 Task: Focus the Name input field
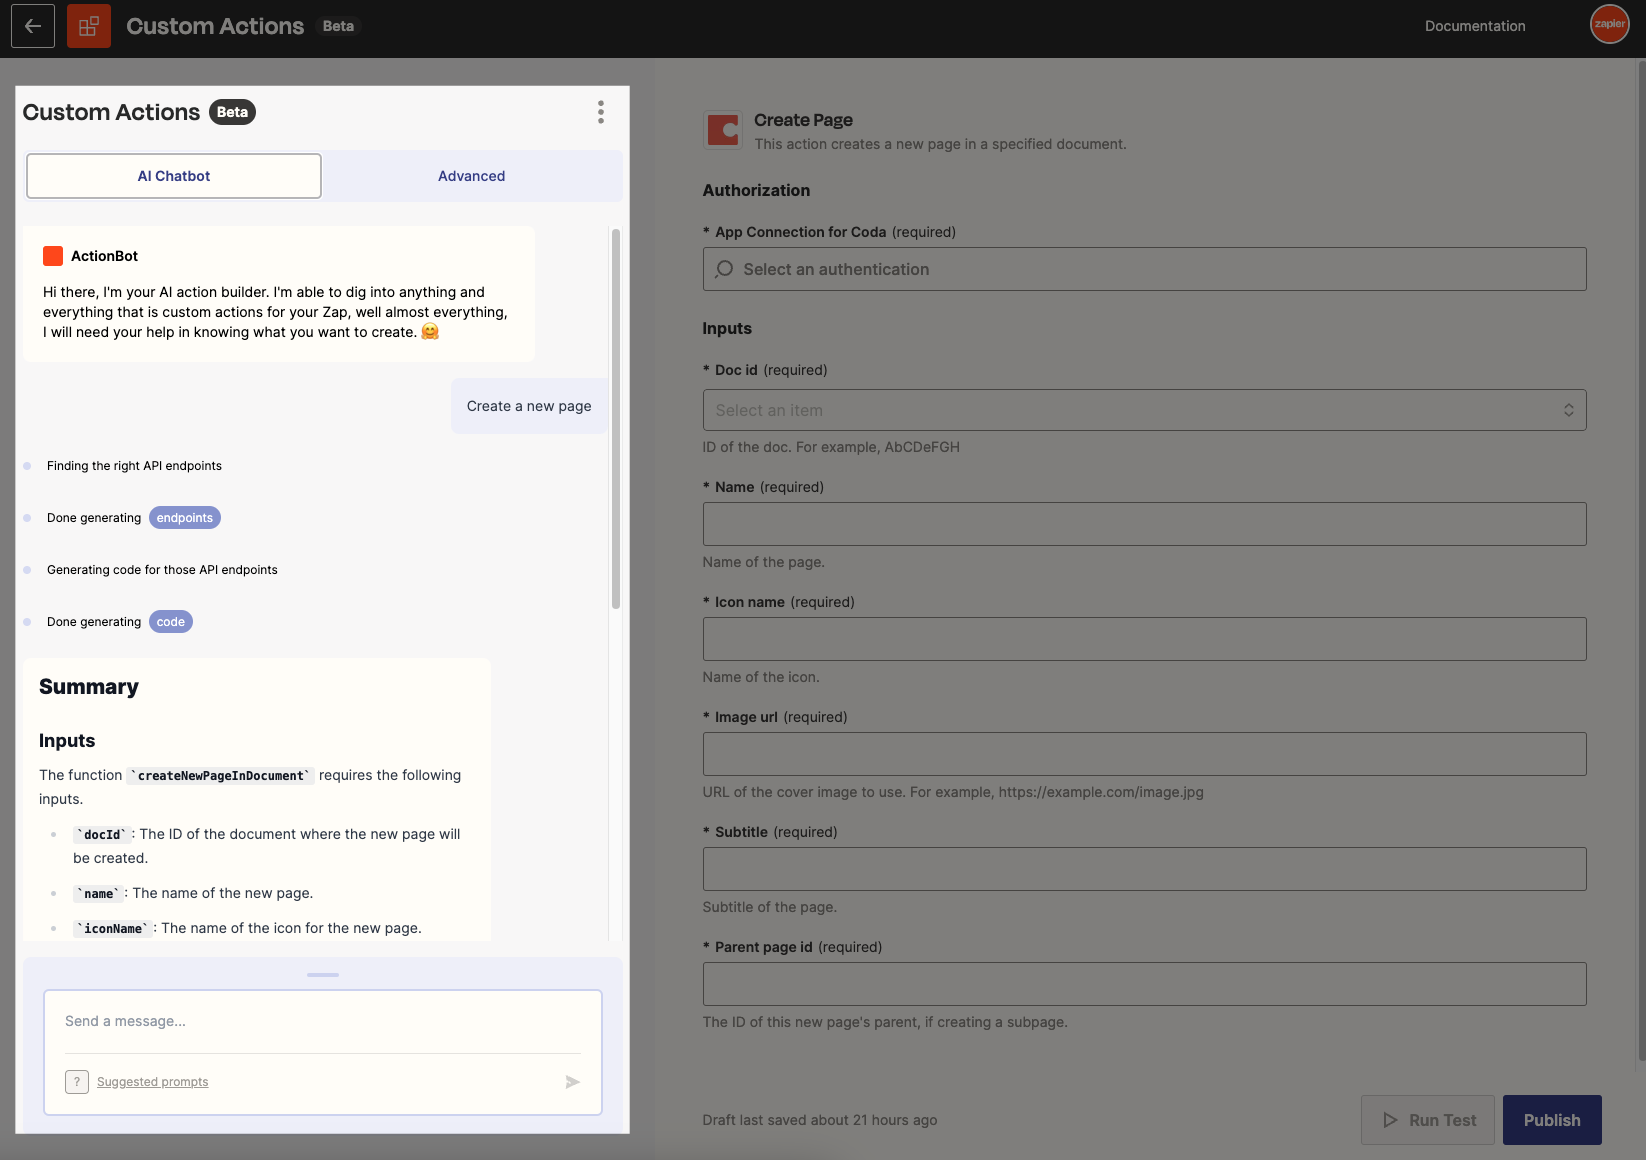pyautogui.click(x=1144, y=524)
